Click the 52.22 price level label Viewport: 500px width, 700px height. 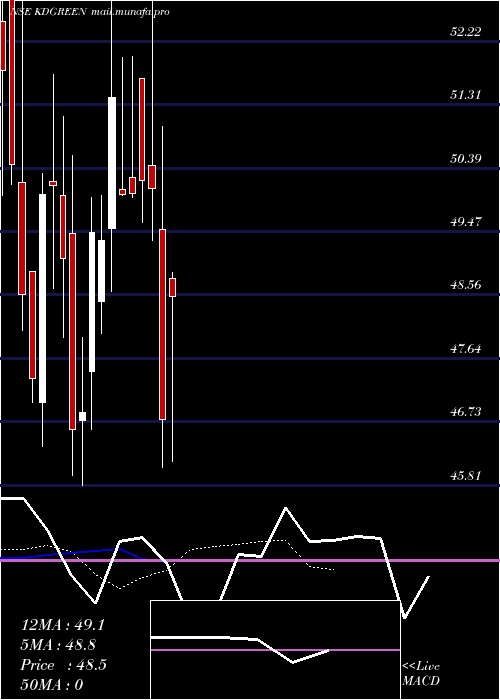[466, 32]
